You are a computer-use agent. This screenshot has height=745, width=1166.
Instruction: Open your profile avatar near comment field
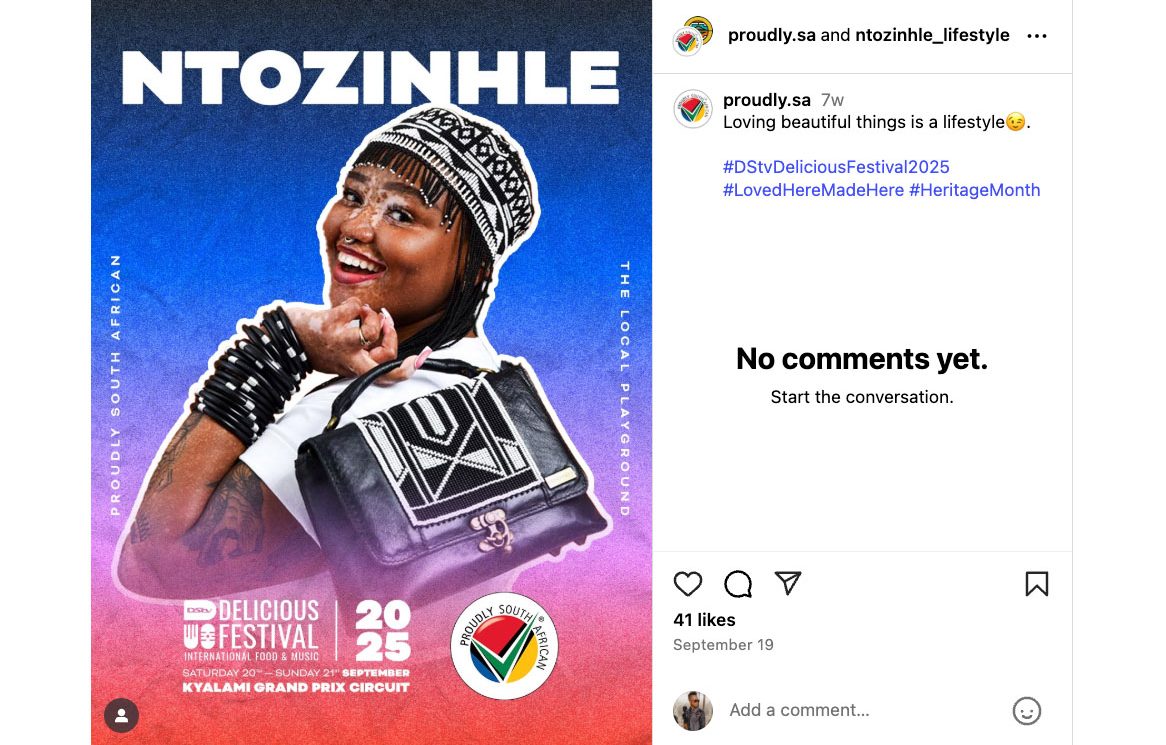693,711
